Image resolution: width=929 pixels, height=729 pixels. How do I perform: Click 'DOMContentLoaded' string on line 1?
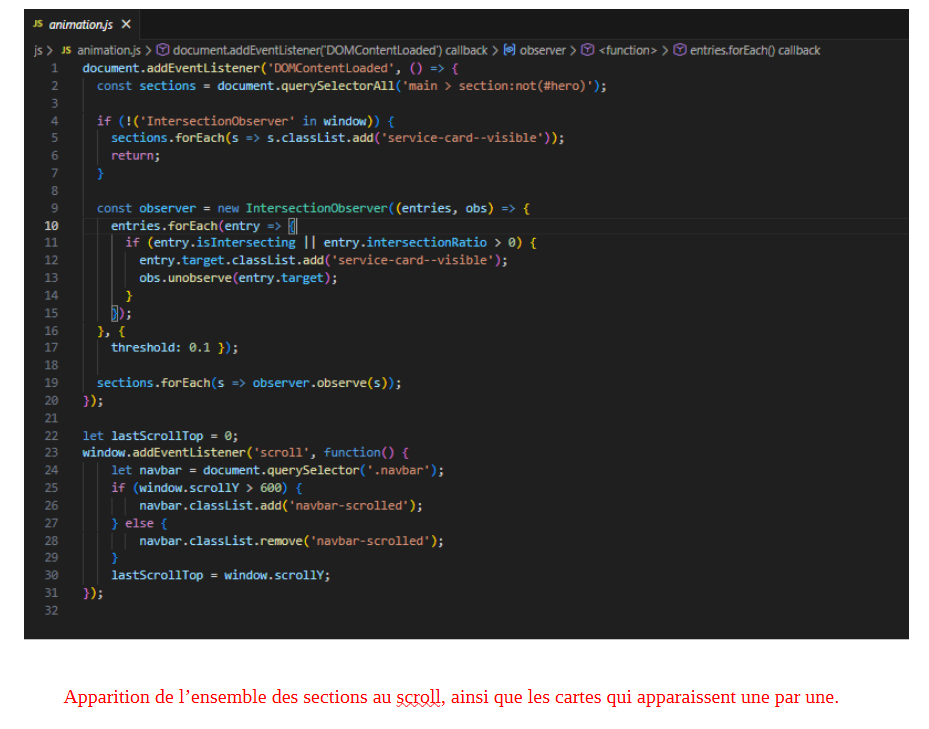pyautogui.click(x=331, y=68)
